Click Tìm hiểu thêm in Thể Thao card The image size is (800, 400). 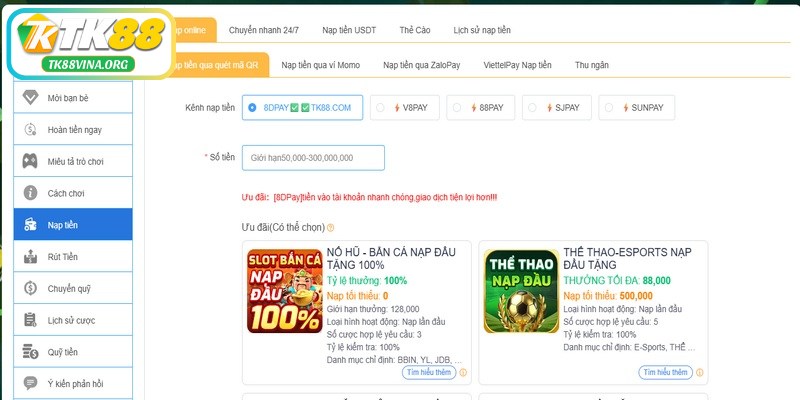[666, 372]
